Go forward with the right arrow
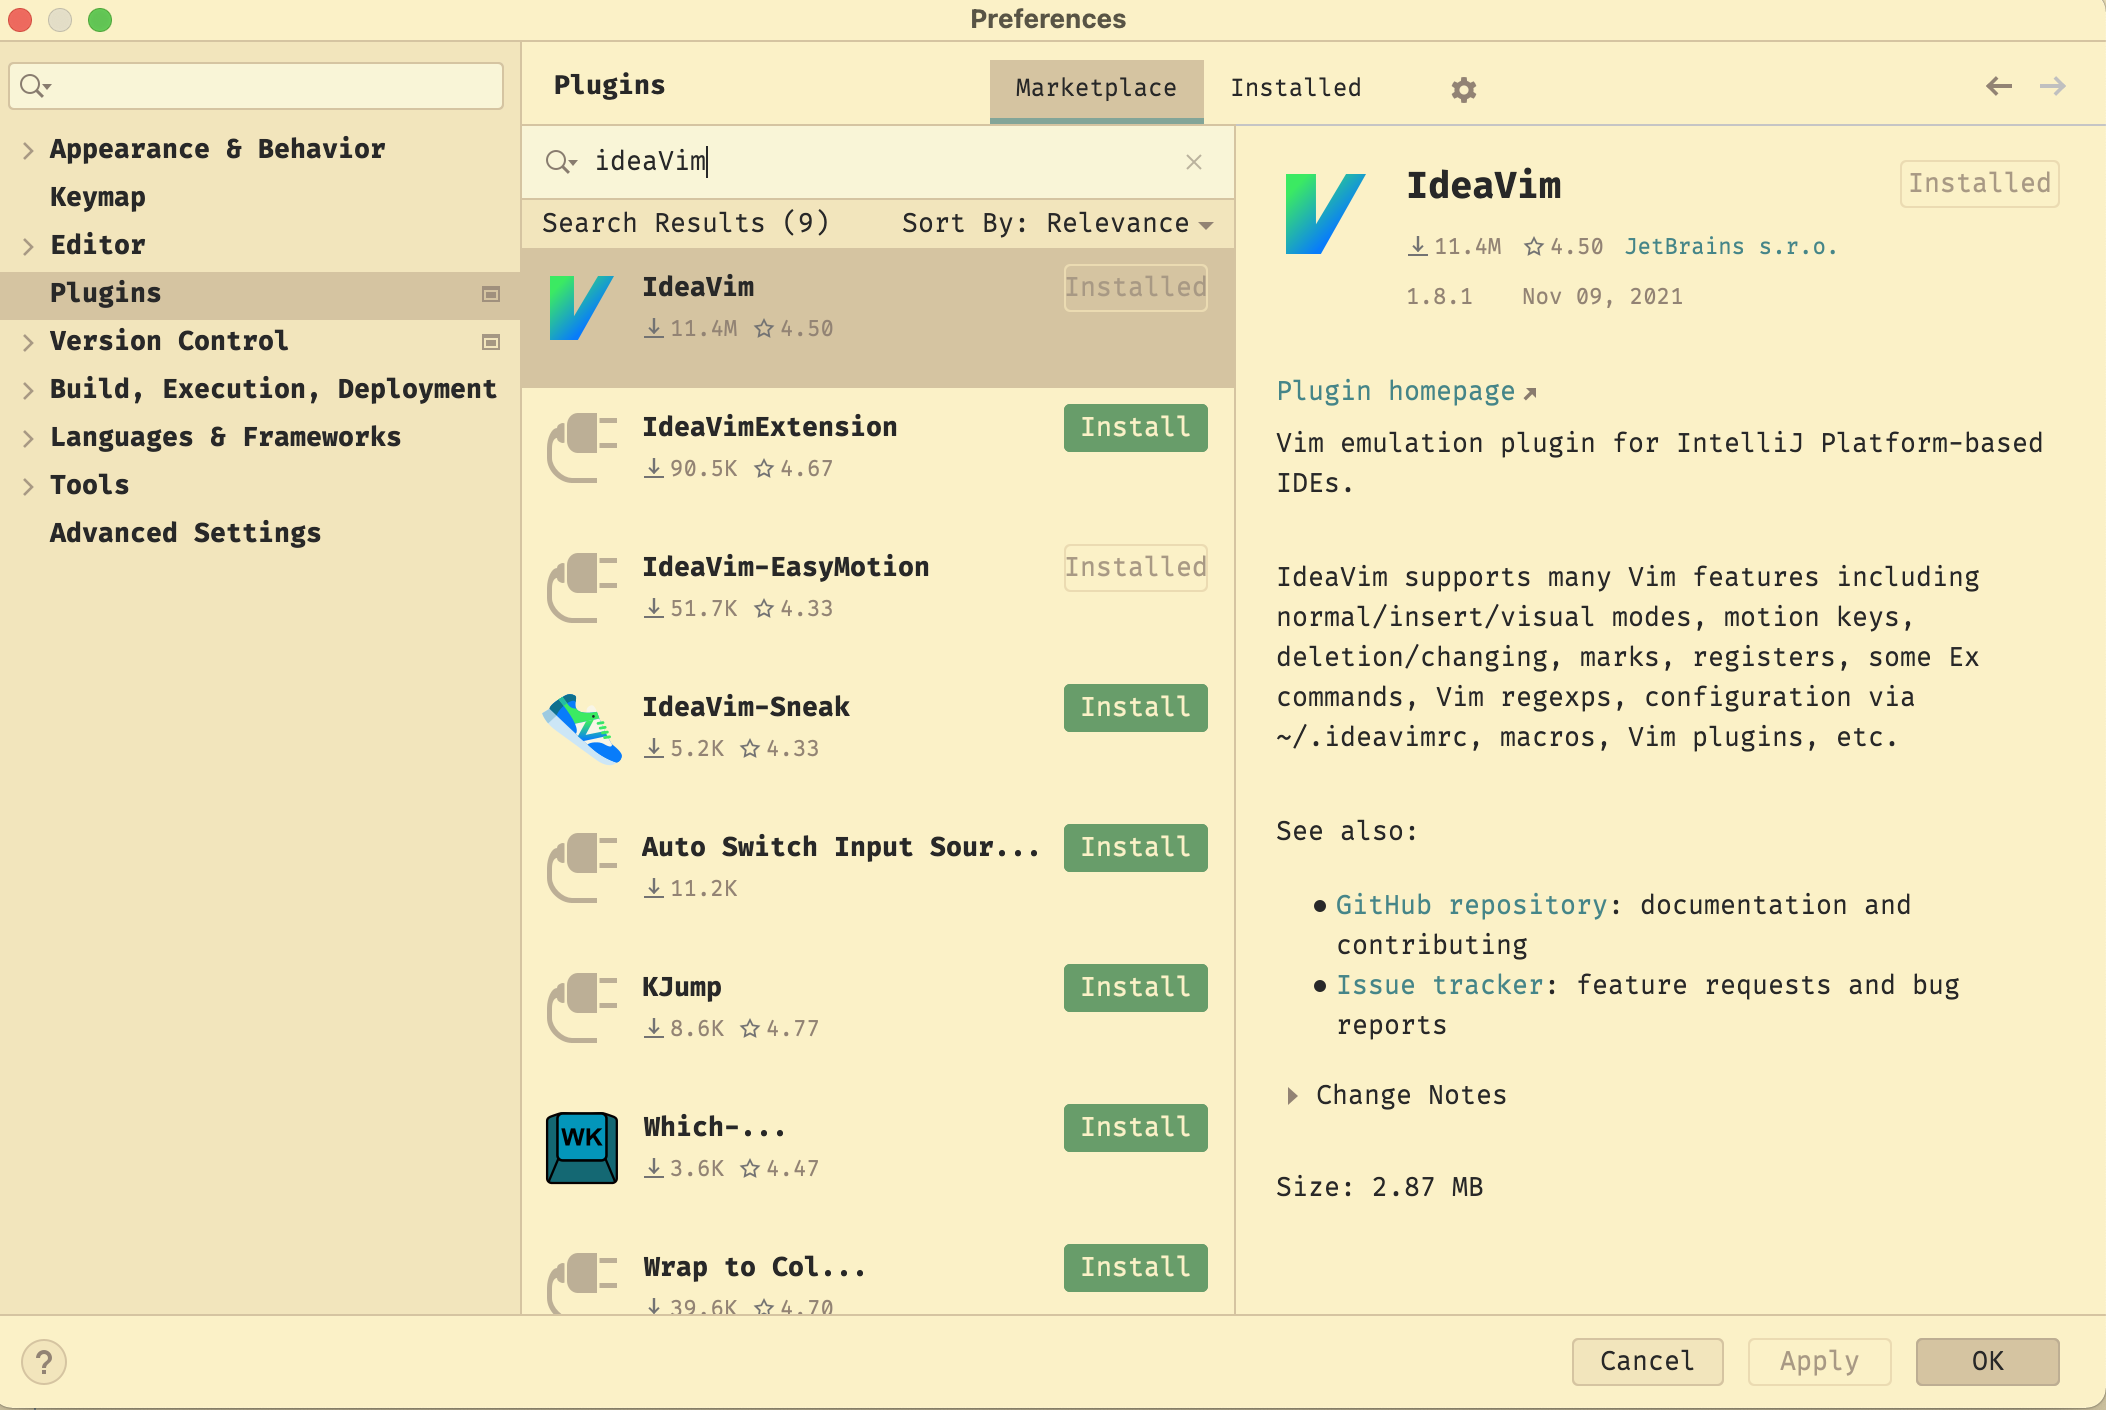The height and width of the screenshot is (1410, 2106). (x=2052, y=86)
